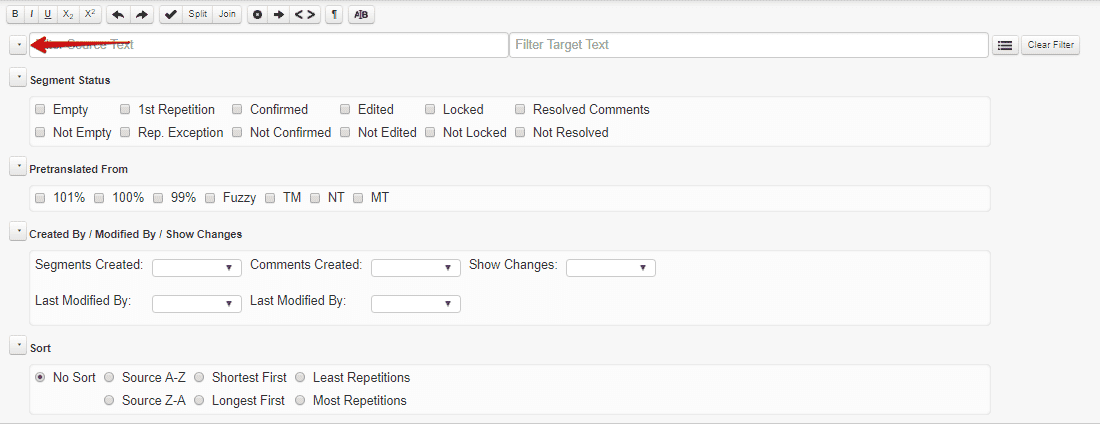Click the undo arrow icon

click(119, 15)
